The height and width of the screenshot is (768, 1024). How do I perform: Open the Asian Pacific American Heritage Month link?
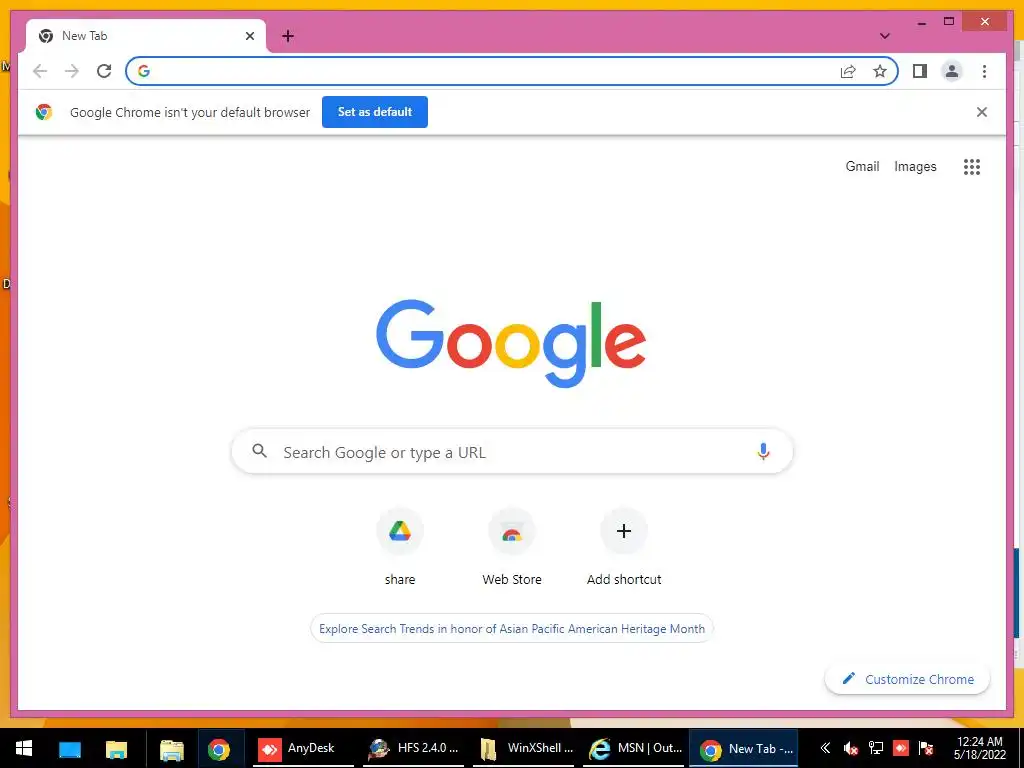[512, 629]
